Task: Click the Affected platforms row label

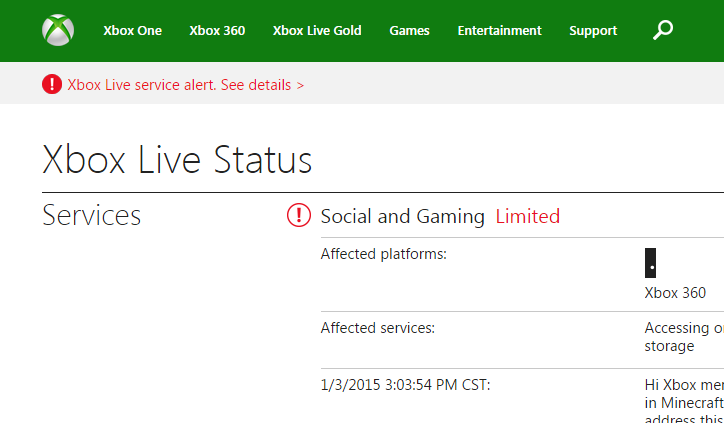Action: point(383,254)
